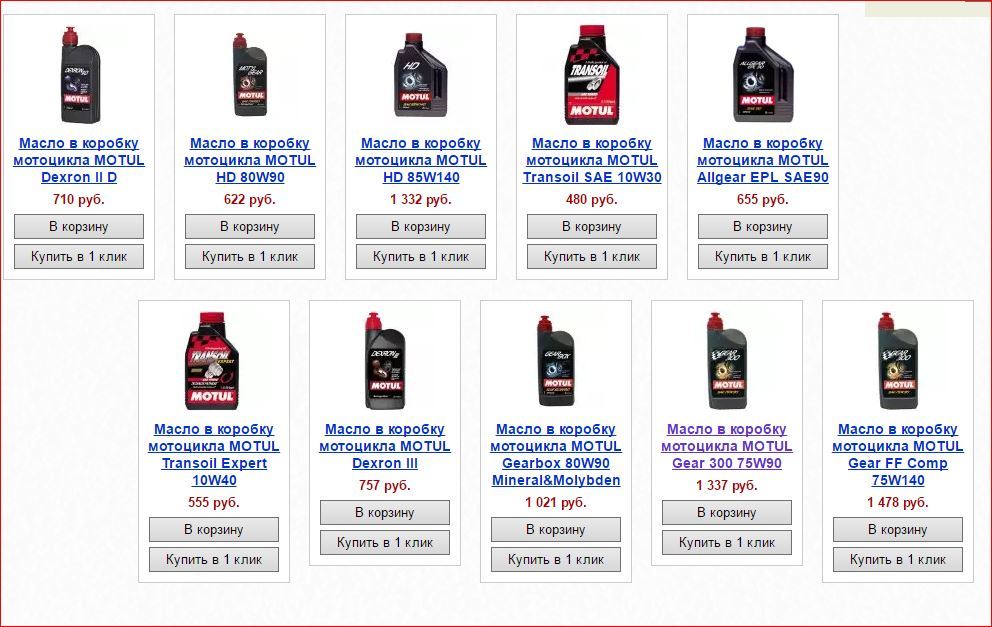Add Allgear EPL SAE90 to cart
Image resolution: width=992 pixels, height=627 pixels.
click(763, 227)
